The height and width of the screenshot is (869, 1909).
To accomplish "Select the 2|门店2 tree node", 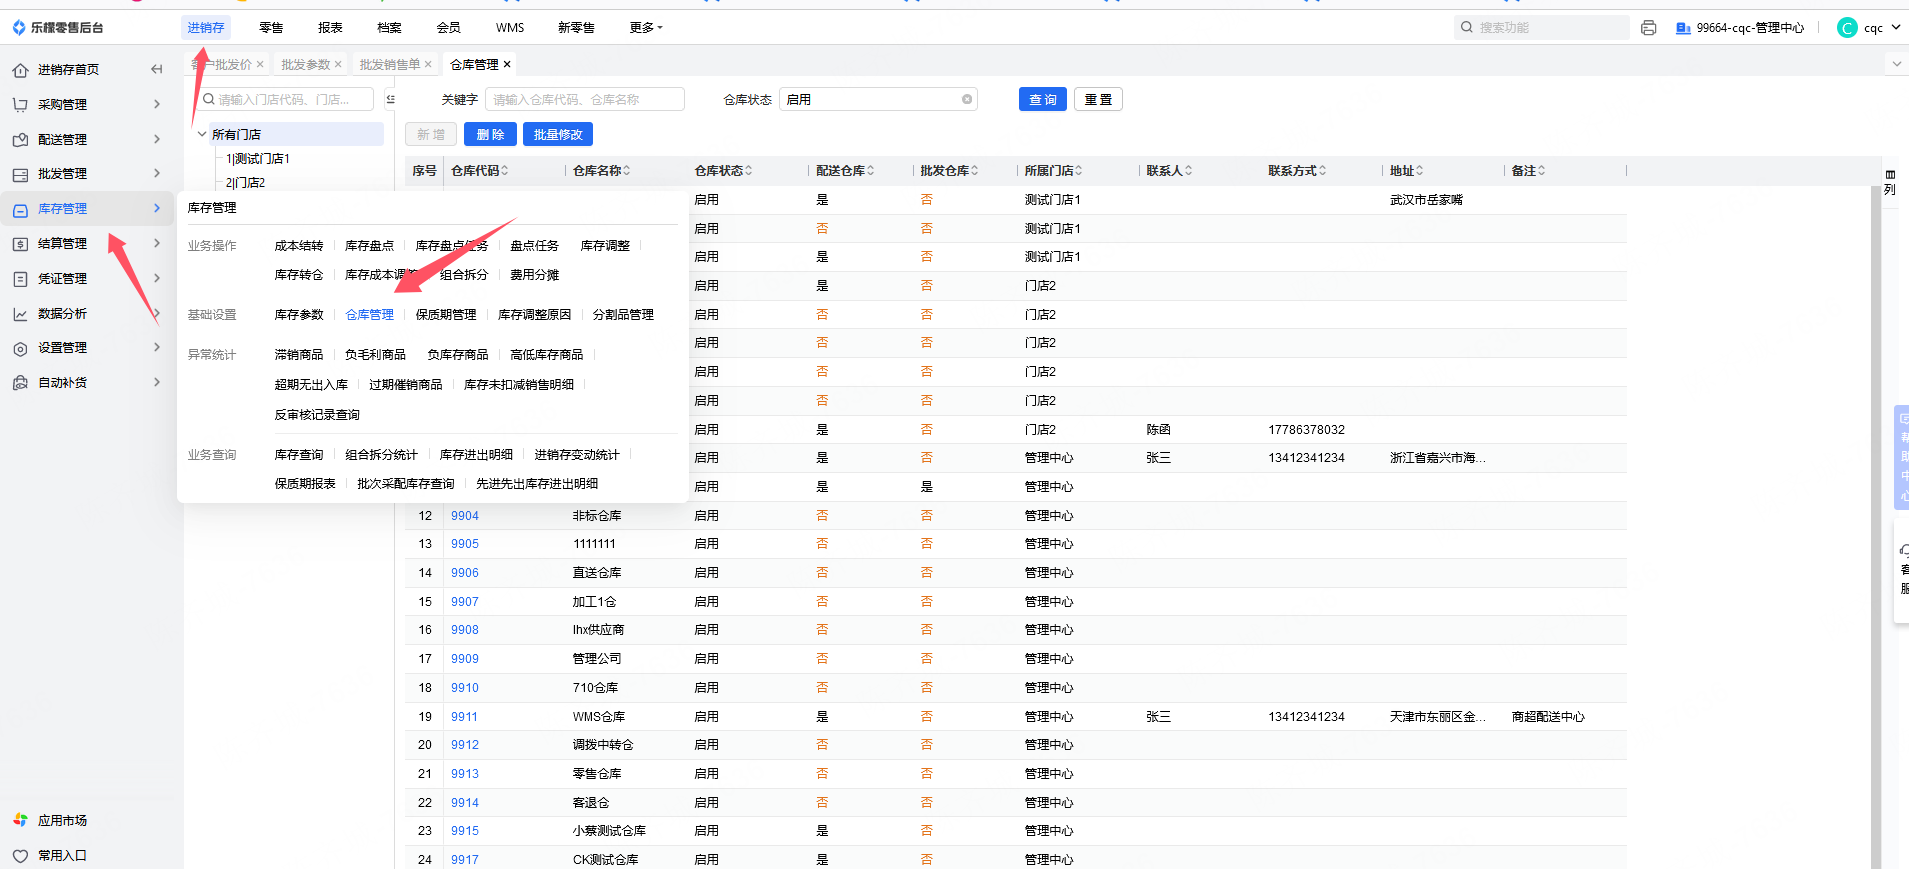I will tap(245, 183).
